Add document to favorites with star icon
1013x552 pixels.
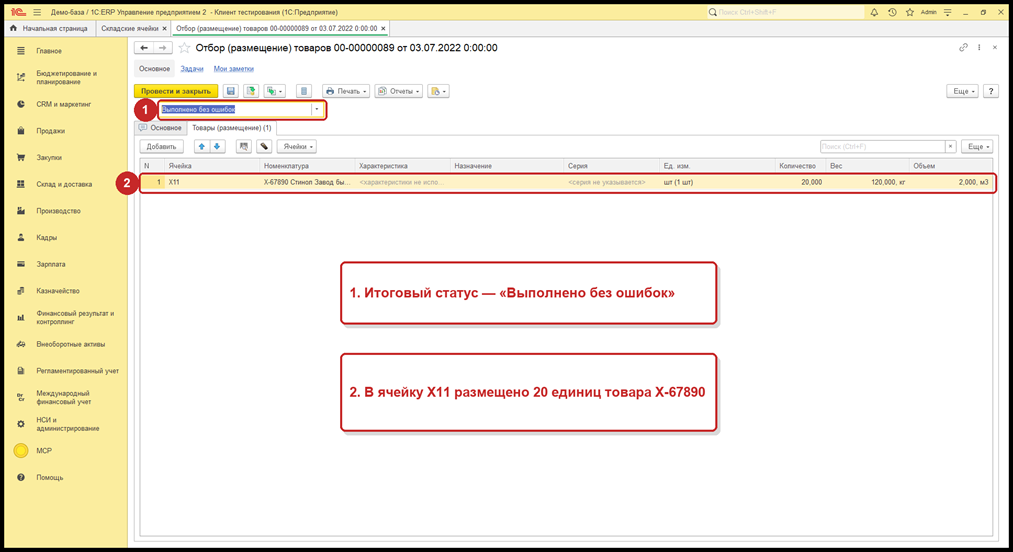[x=185, y=48]
